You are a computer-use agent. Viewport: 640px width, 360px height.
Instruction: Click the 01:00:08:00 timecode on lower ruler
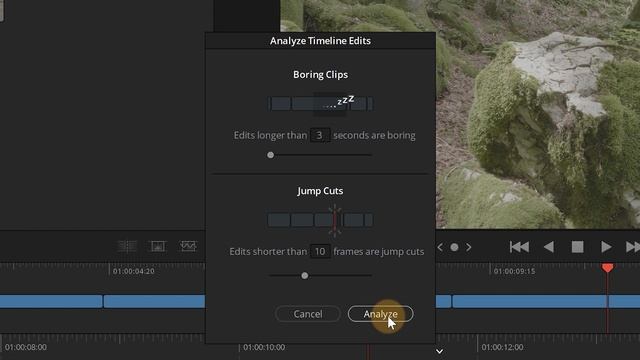click(x=26, y=347)
